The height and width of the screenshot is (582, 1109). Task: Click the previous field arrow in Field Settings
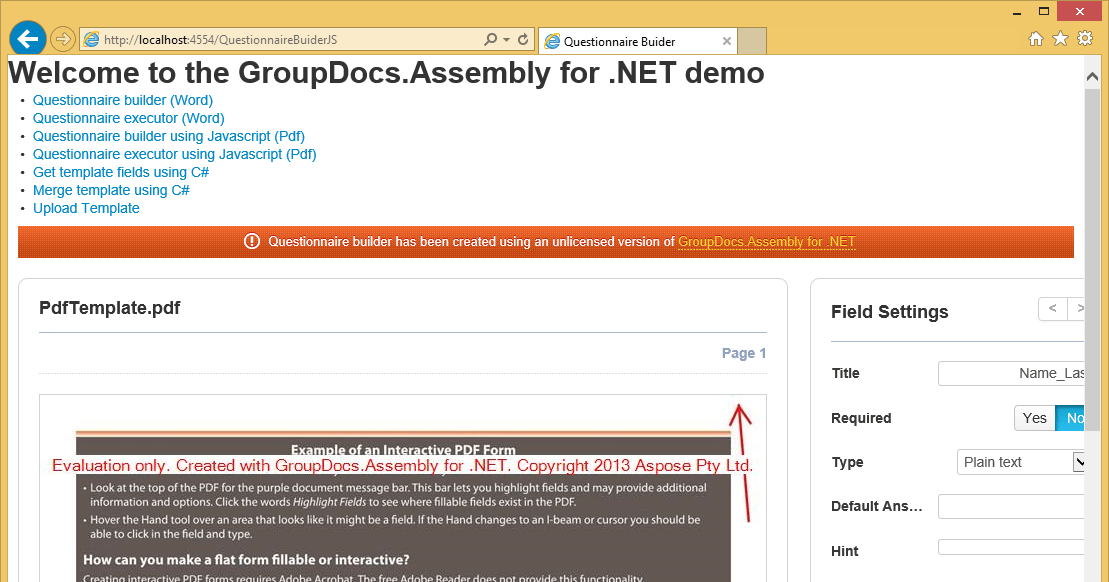click(x=1052, y=309)
